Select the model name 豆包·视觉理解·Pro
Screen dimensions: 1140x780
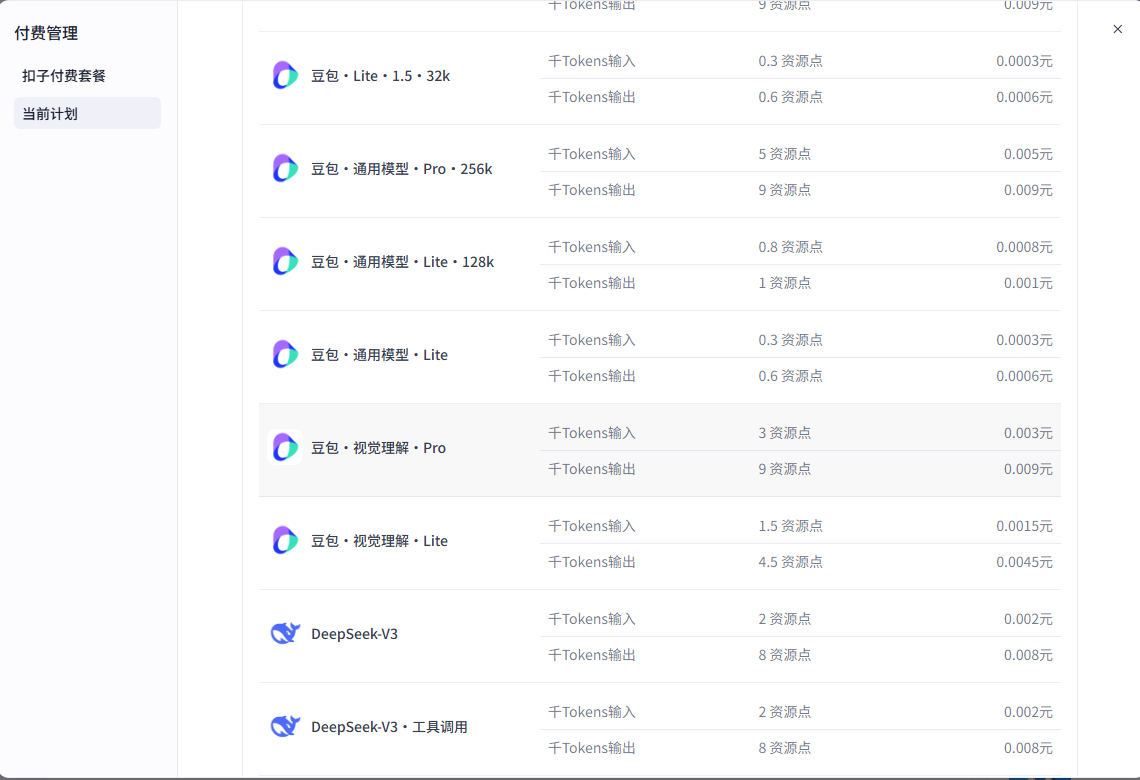(378, 448)
